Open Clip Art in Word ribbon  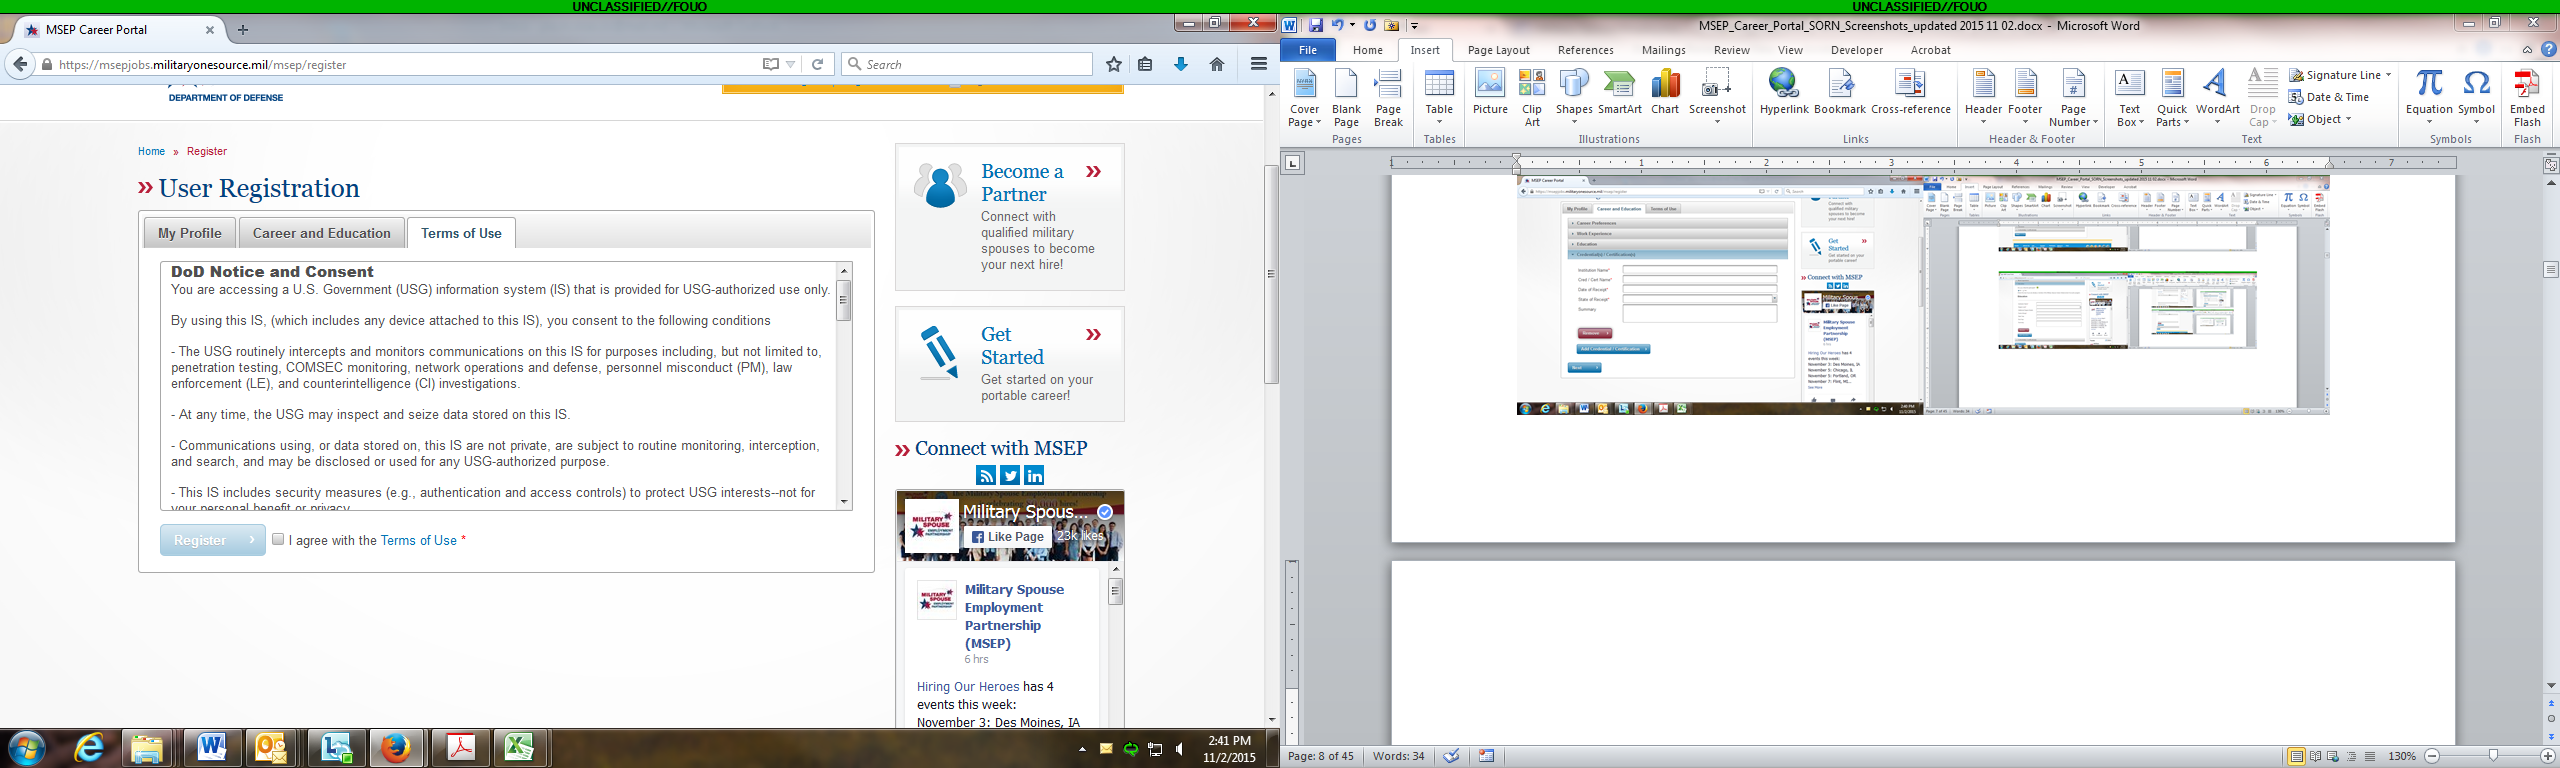click(1532, 98)
